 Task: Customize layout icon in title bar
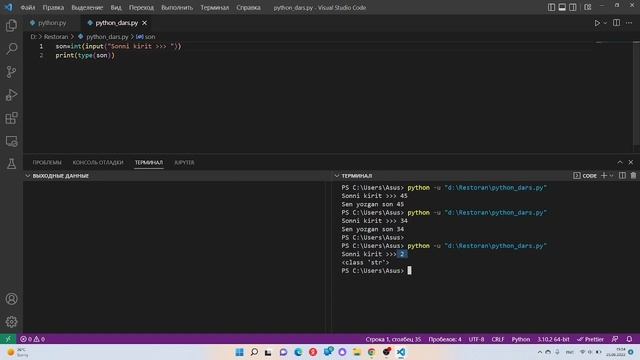[588, 7]
